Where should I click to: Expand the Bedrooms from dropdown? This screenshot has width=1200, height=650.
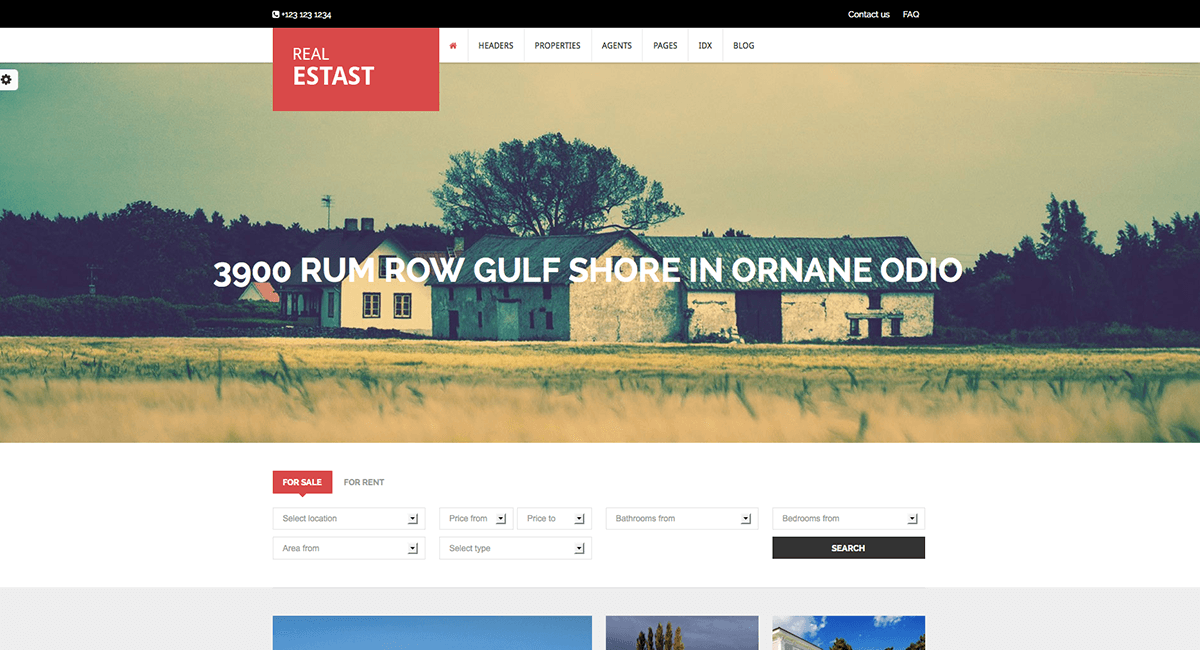848,518
